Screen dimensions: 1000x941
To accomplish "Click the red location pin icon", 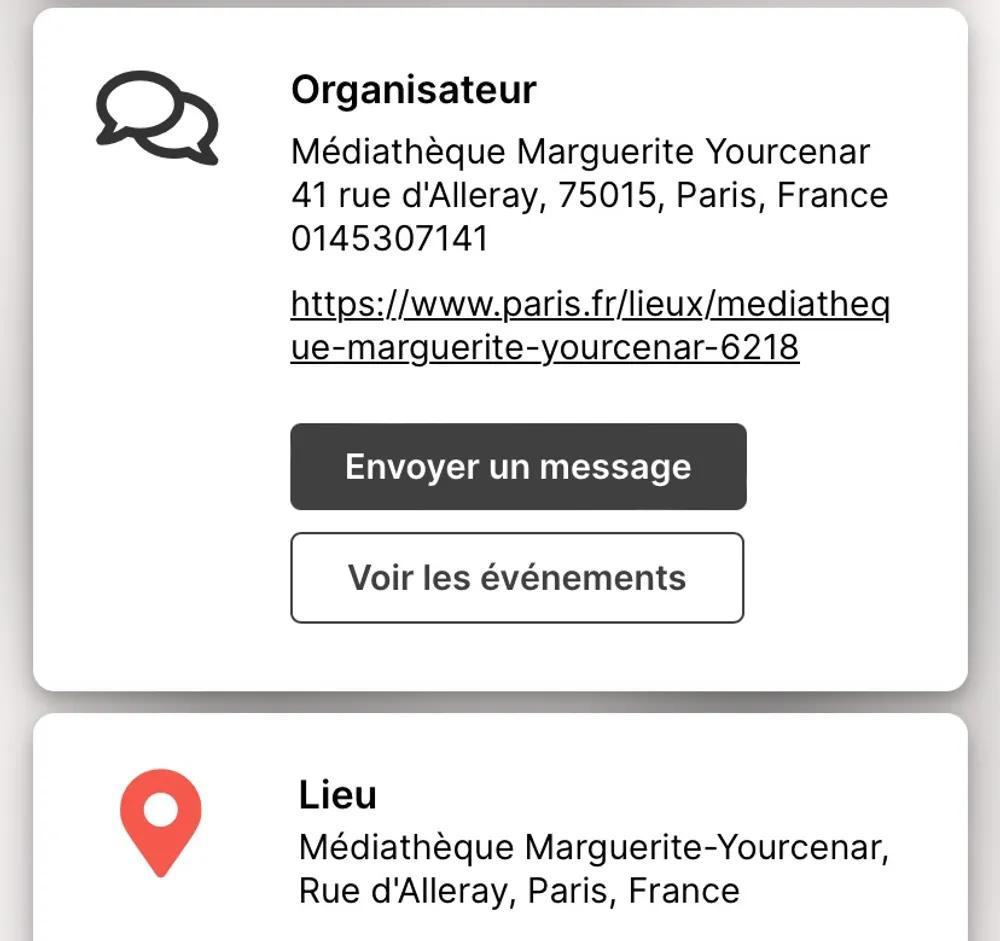I will click(160, 821).
